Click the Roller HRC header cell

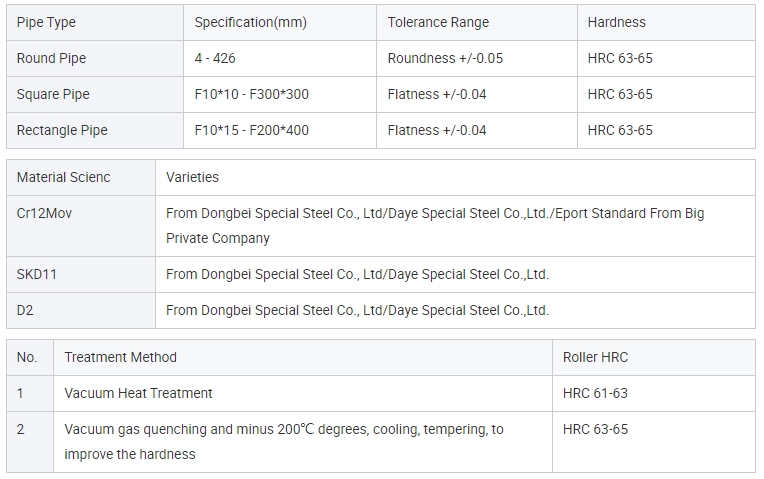654,358
